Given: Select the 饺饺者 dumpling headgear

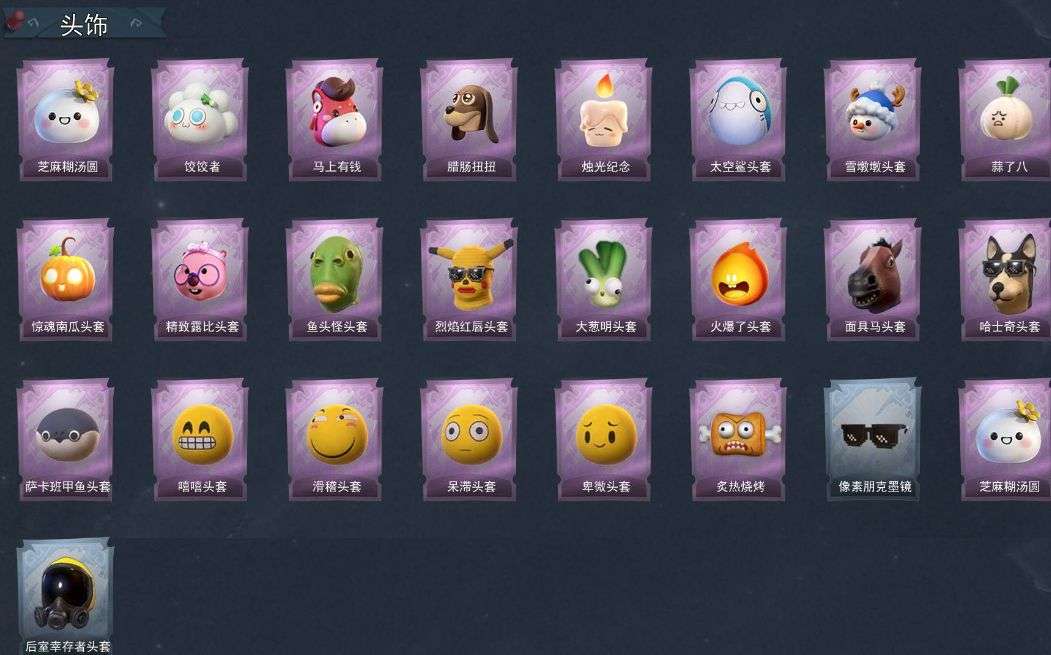Looking at the screenshot, I should click(200, 120).
